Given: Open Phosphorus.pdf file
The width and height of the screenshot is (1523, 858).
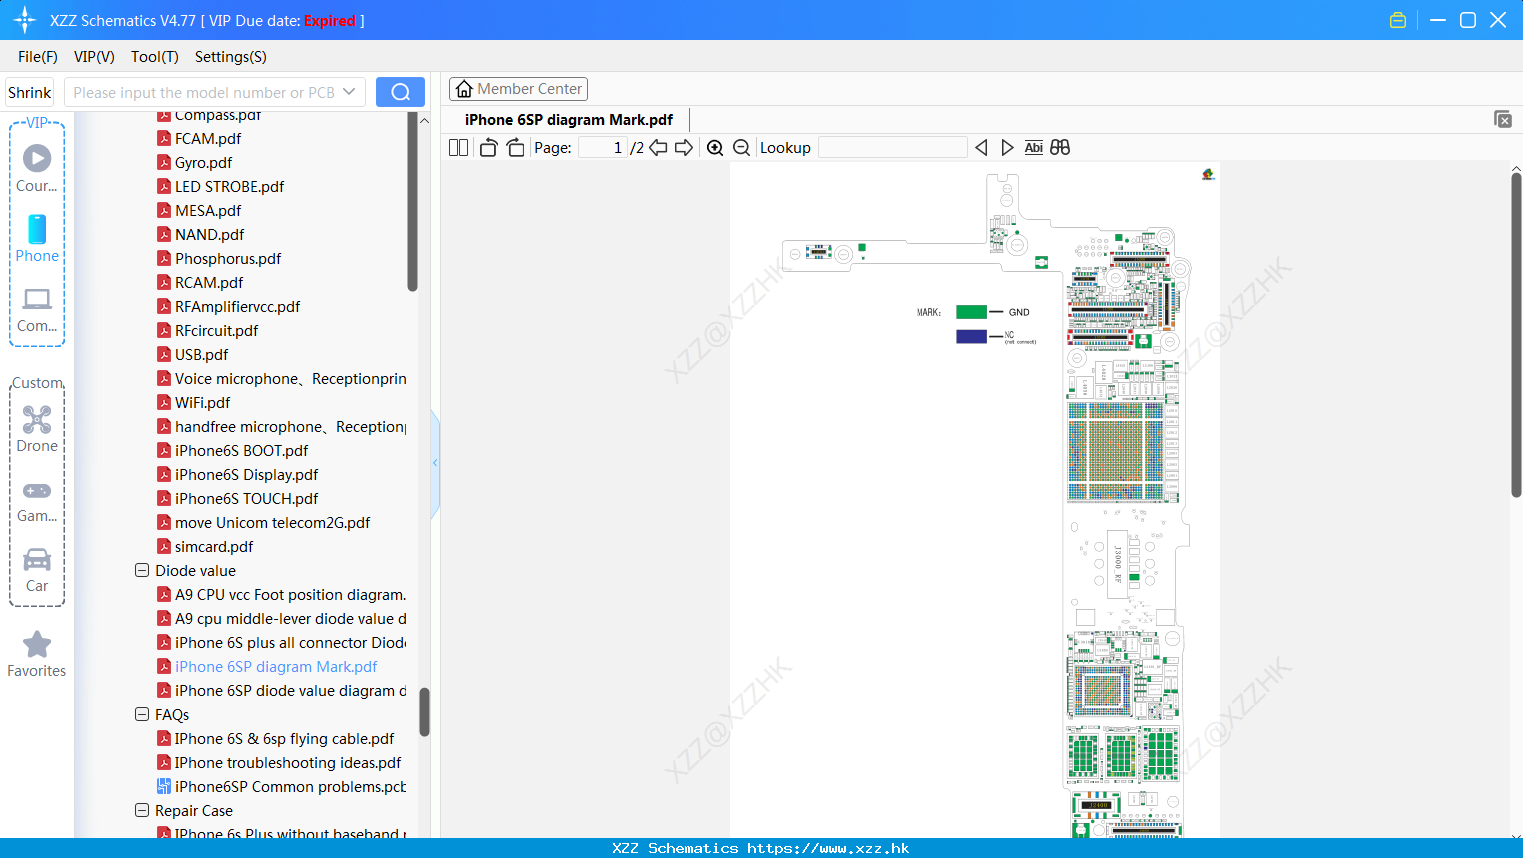Looking at the screenshot, I should [x=228, y=259].
